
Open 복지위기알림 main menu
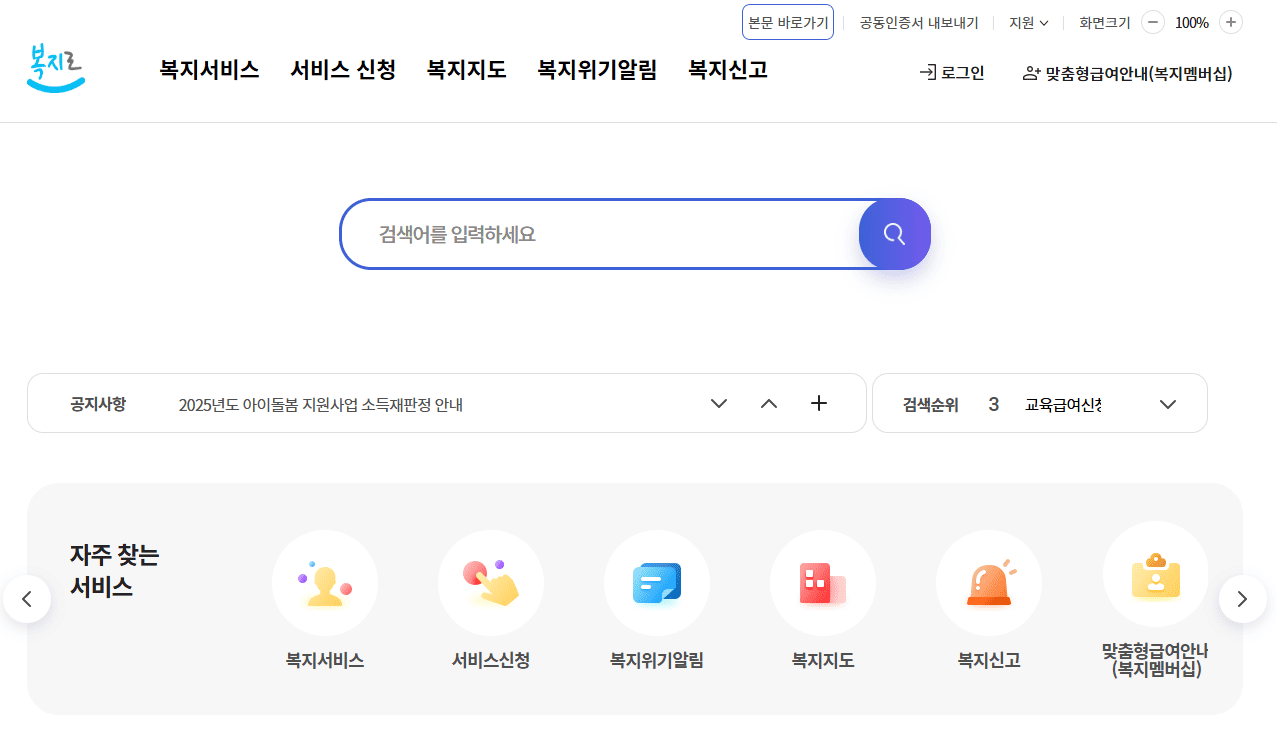point(597,70)
